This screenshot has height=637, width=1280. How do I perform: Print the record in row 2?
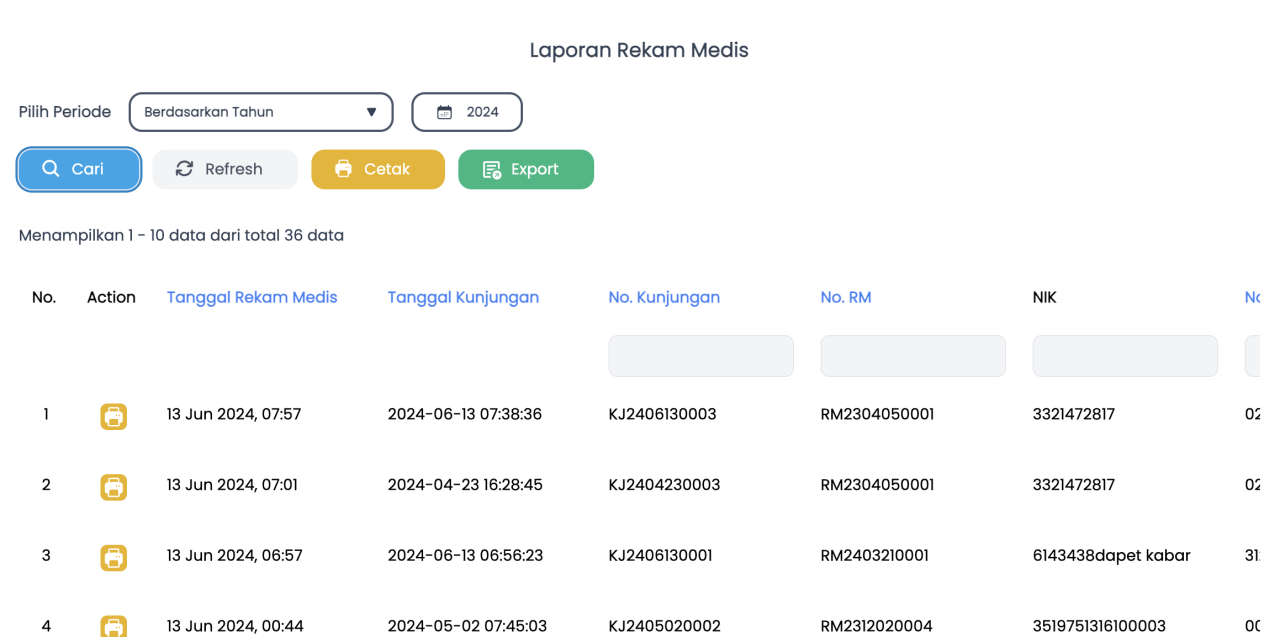(114, 487)
